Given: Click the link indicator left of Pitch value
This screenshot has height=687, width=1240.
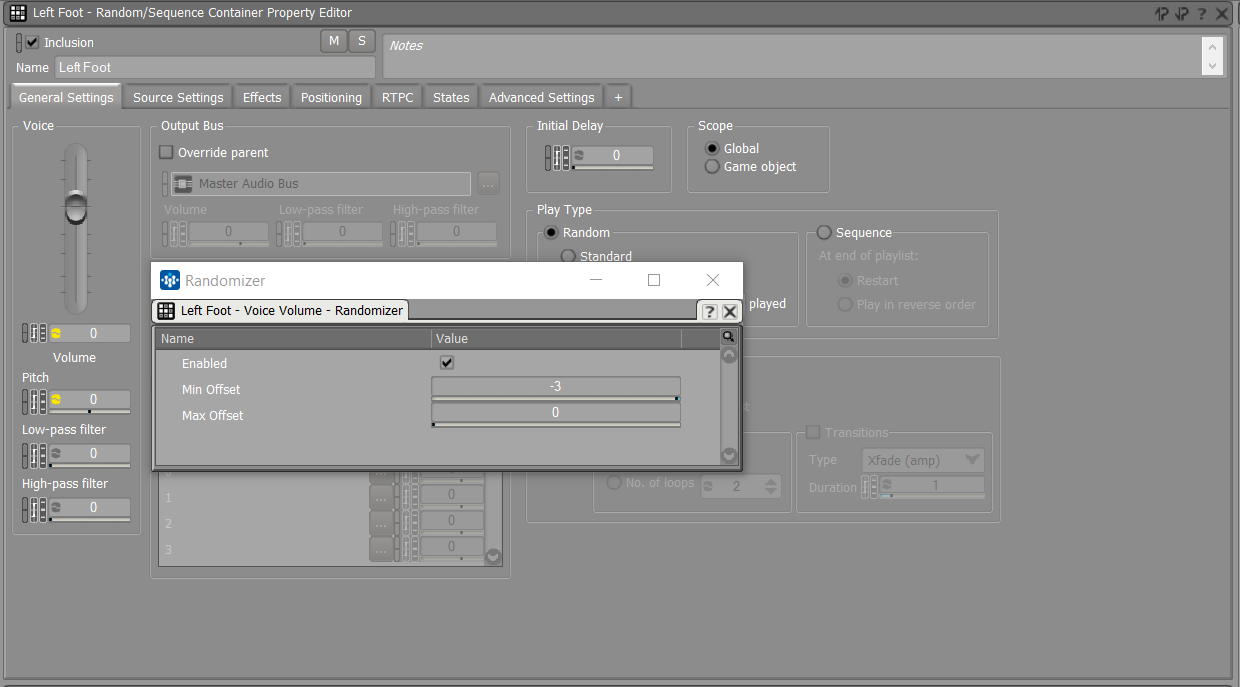Looking at the screenshot, I should tap(26, 401).
